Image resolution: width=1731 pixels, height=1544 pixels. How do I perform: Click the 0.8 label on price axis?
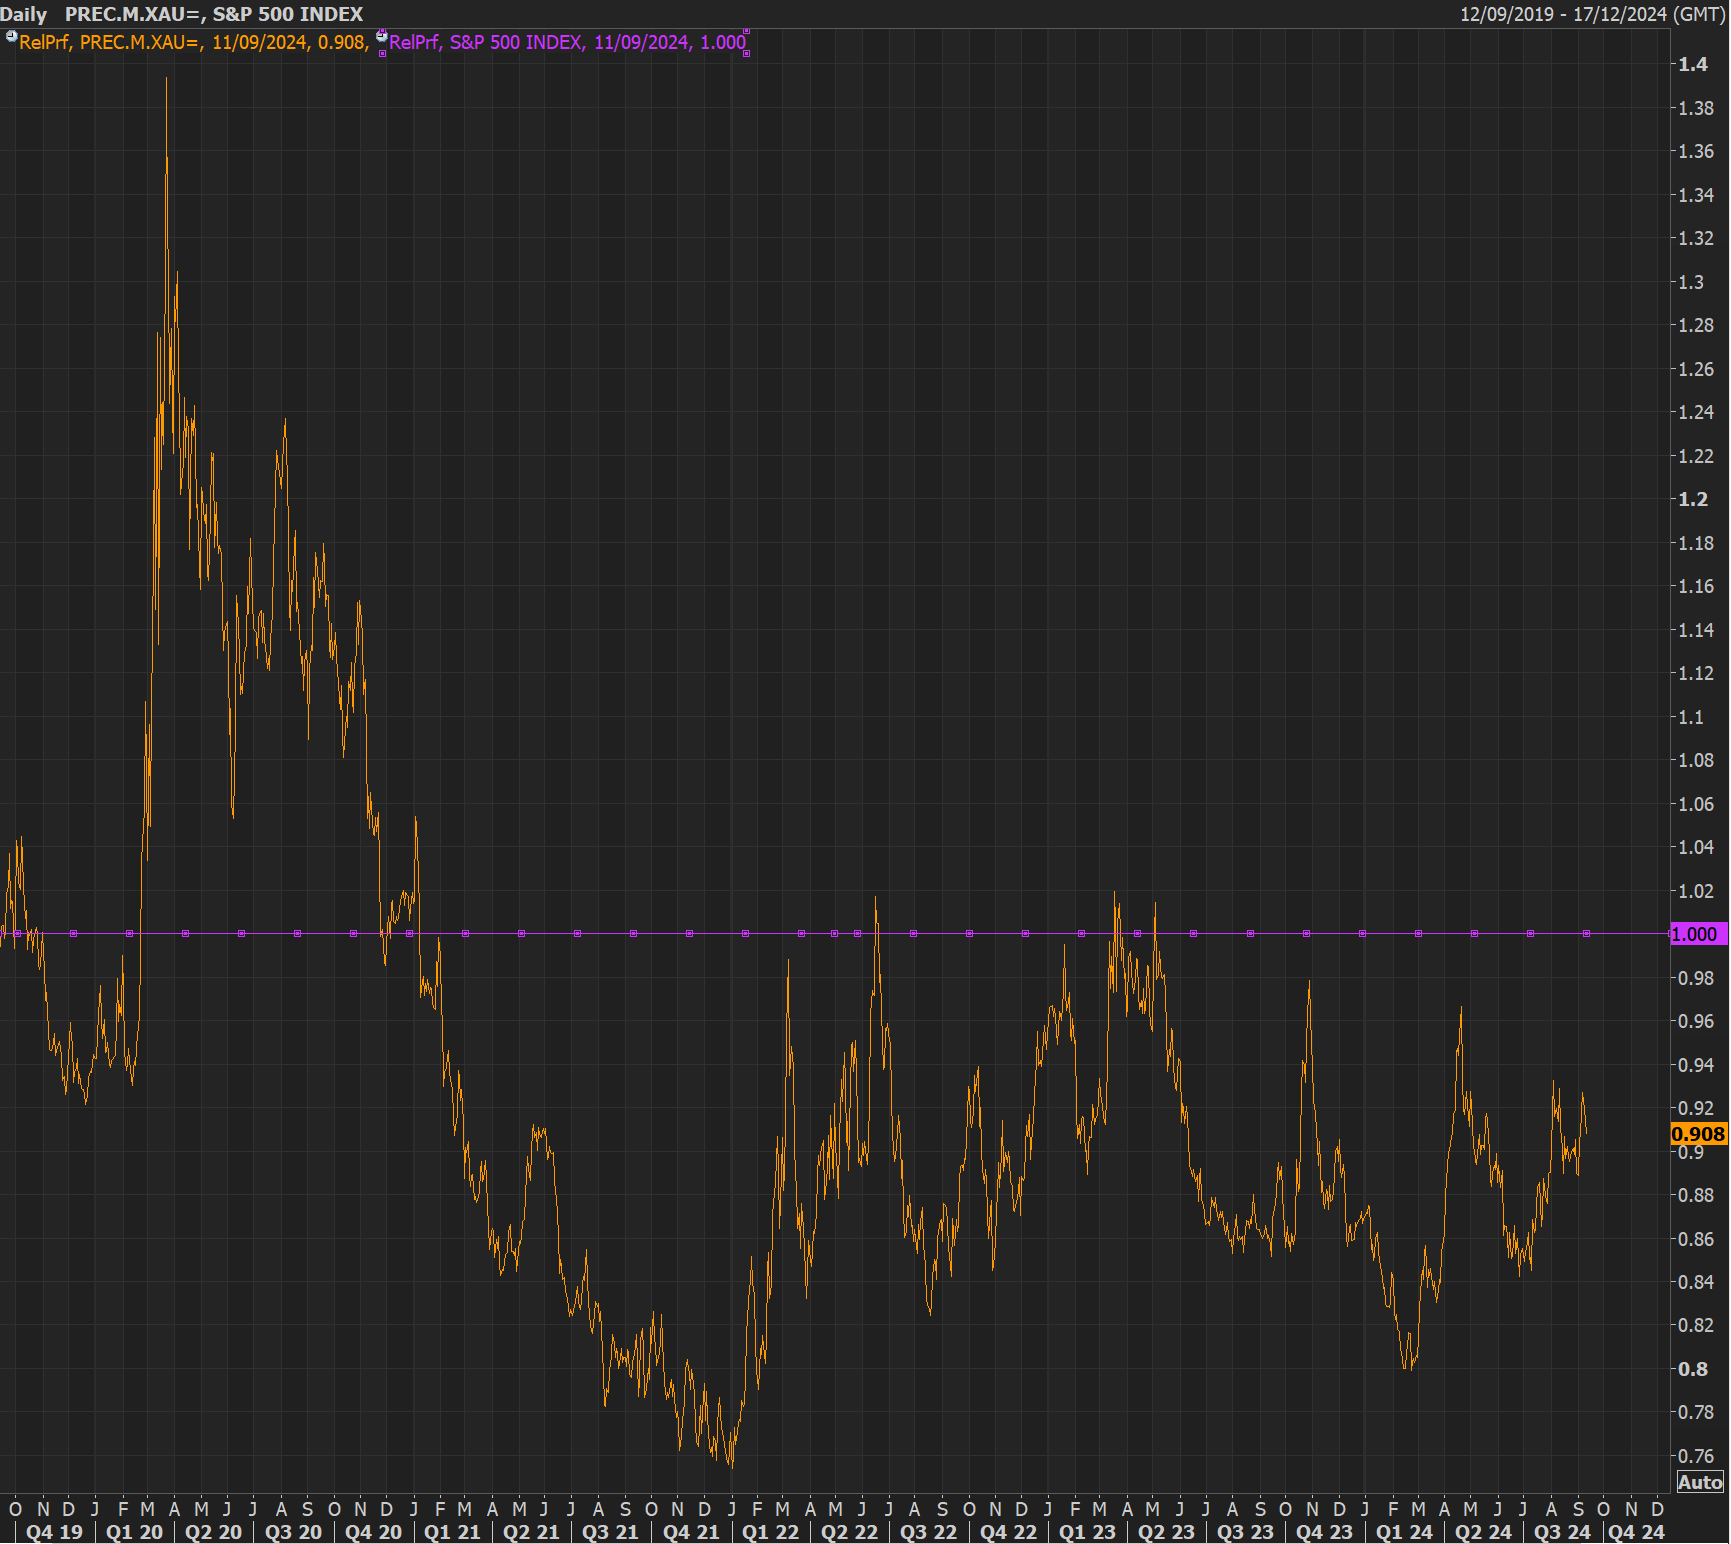(x=1693, y=1369)
